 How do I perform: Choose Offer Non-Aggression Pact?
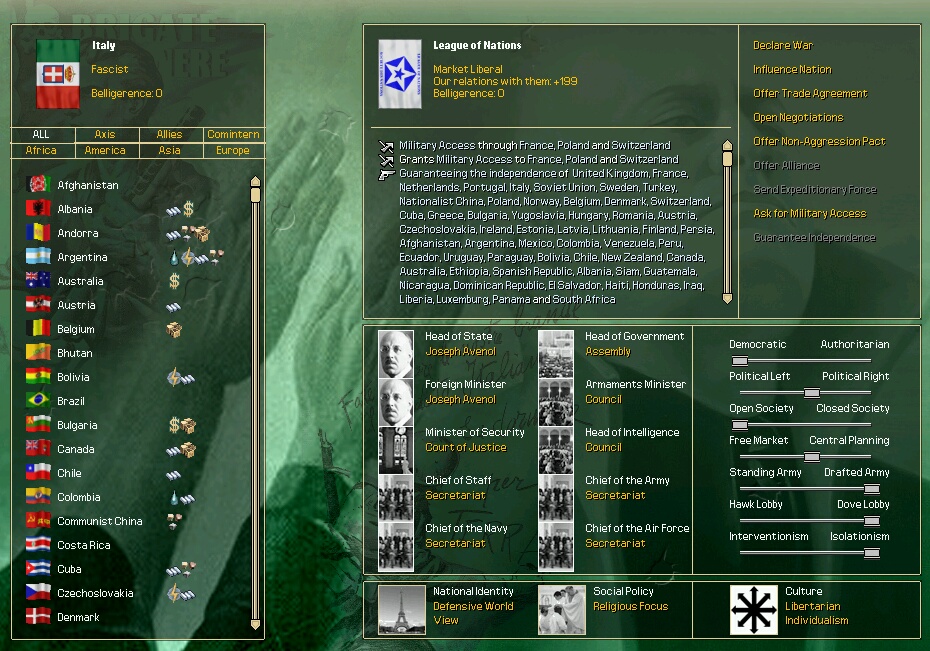tap(819, 141)
